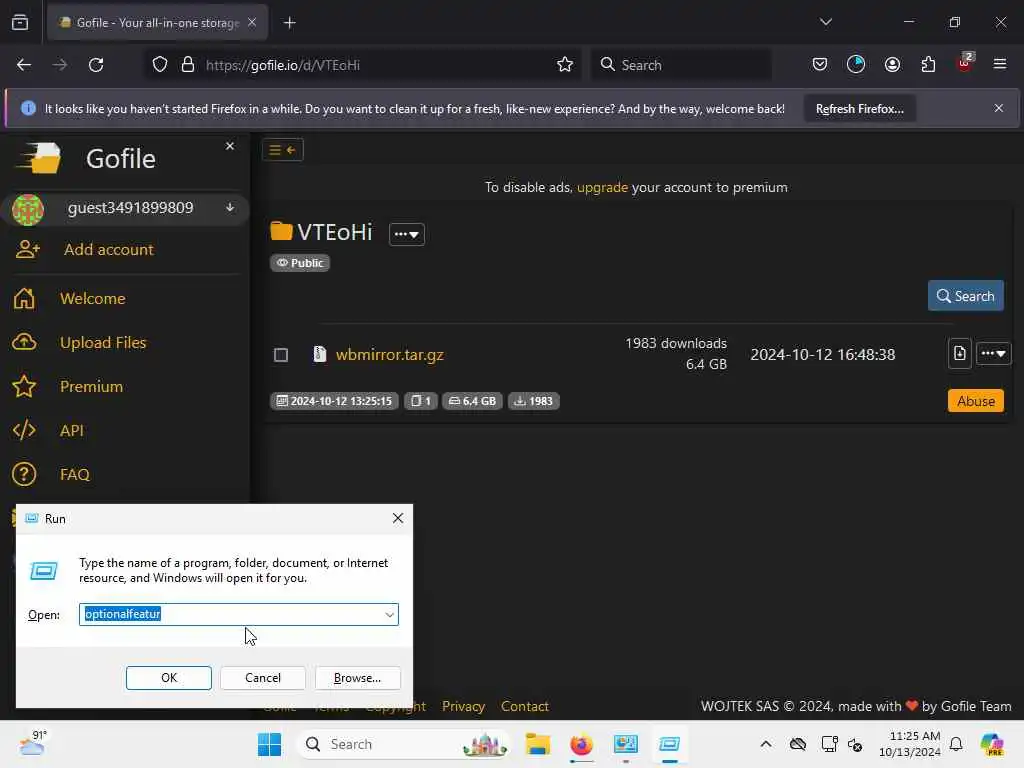This screenshot has height=768, width=1024.
Task: Click creation date badge 2024-10-12 13:25:15
Action: (334, 401)
